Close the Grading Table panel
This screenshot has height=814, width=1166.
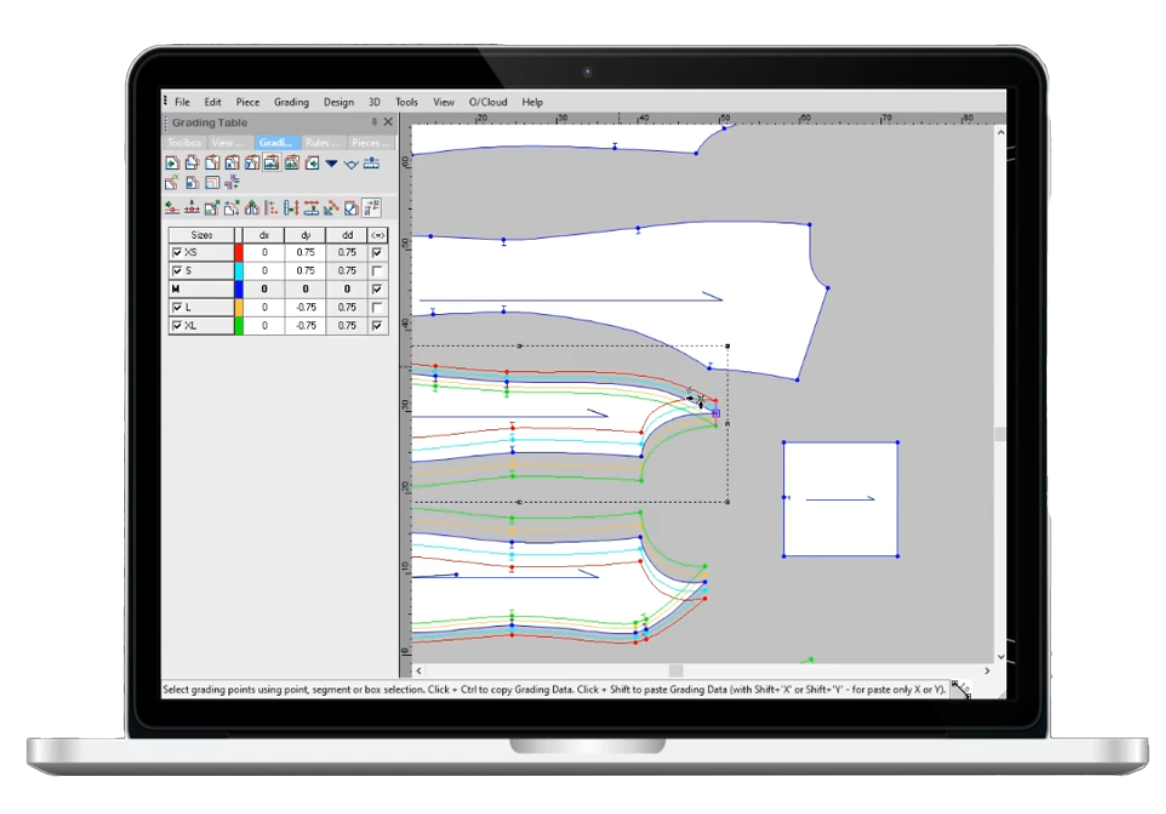388,122
